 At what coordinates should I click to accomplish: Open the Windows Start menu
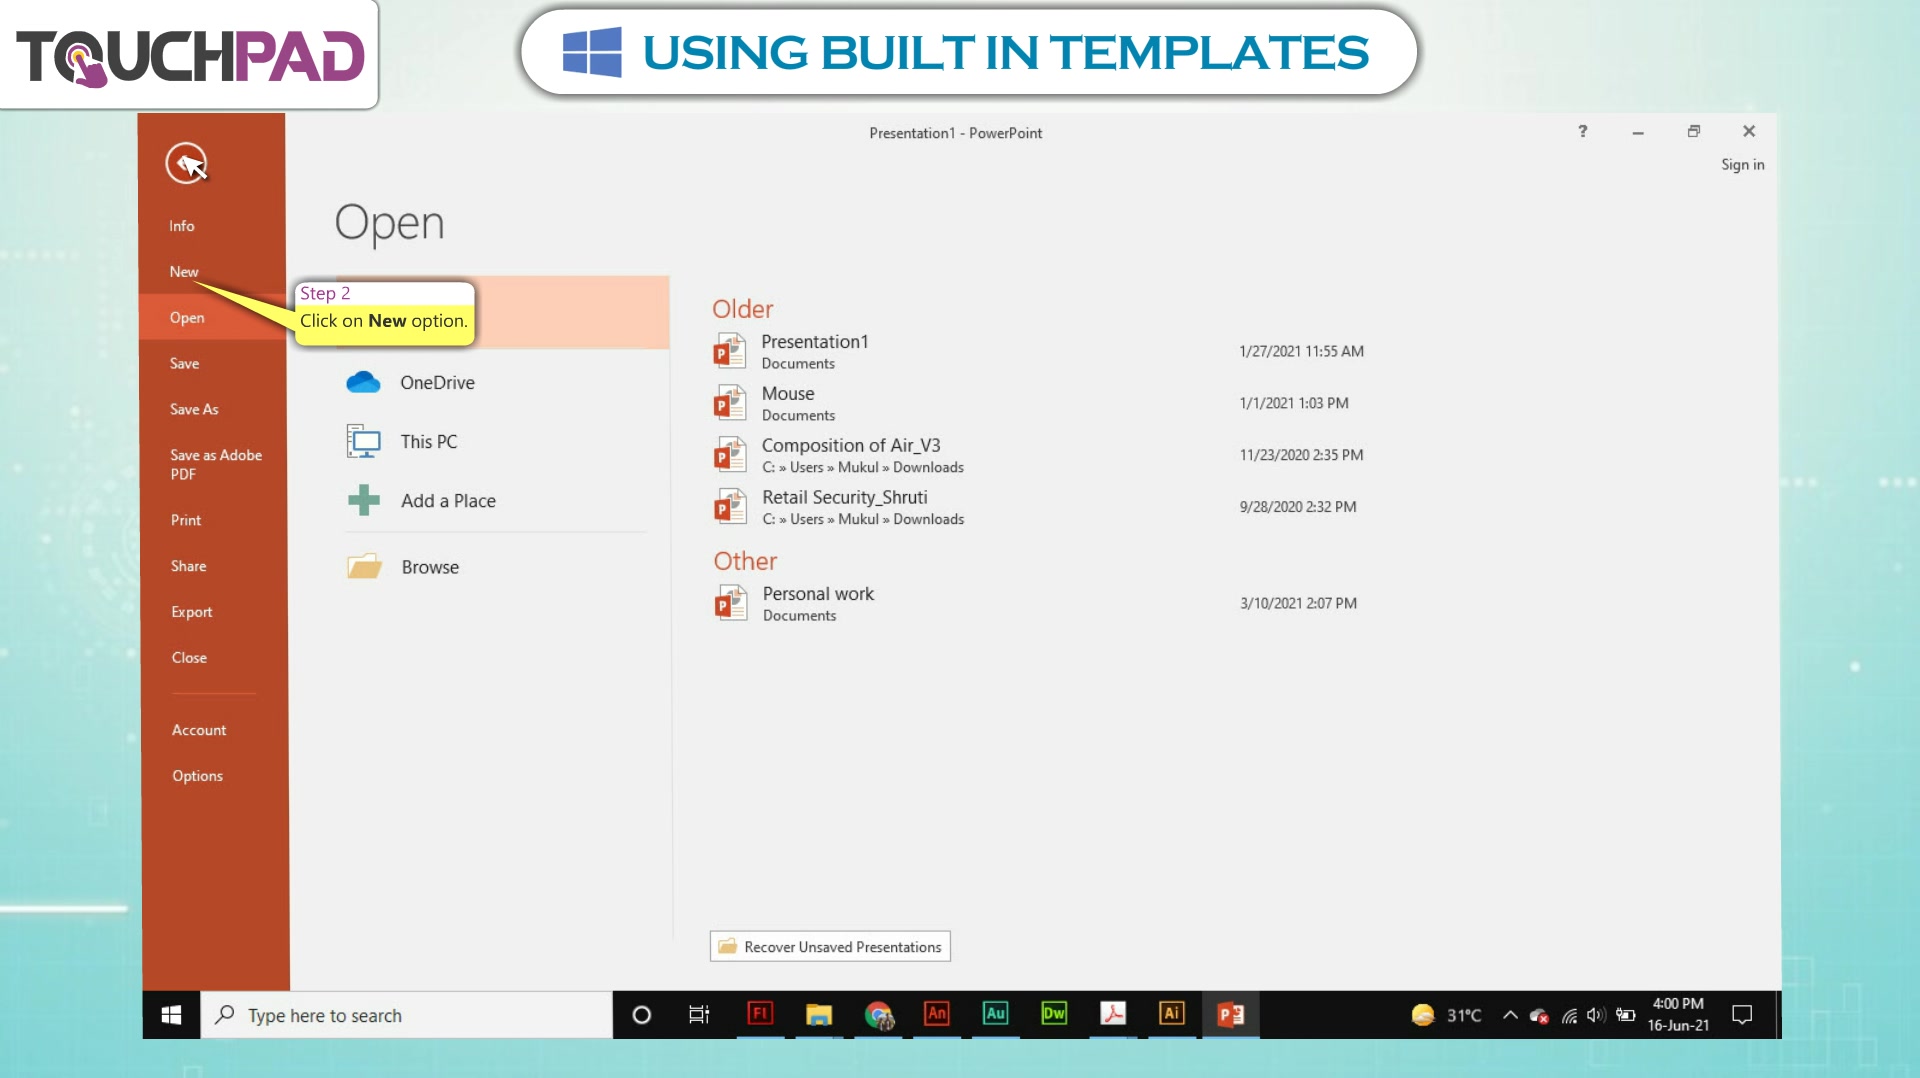(171, 1015)
